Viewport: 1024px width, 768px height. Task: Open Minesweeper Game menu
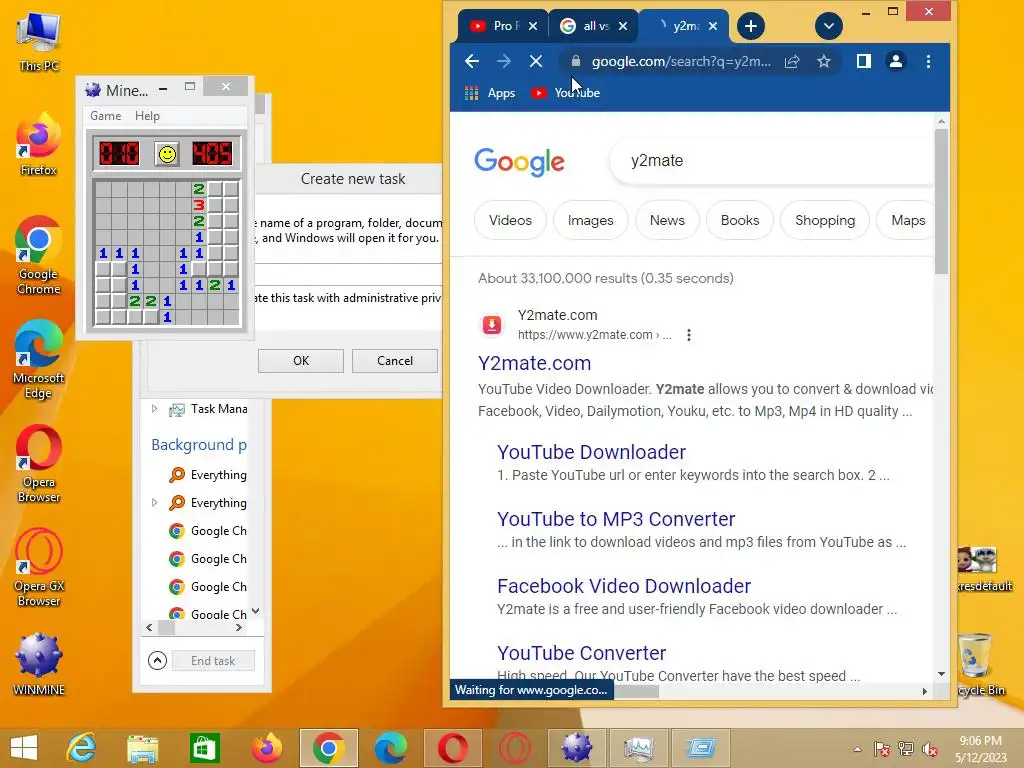pyautogui.click(x=106, y=116)
